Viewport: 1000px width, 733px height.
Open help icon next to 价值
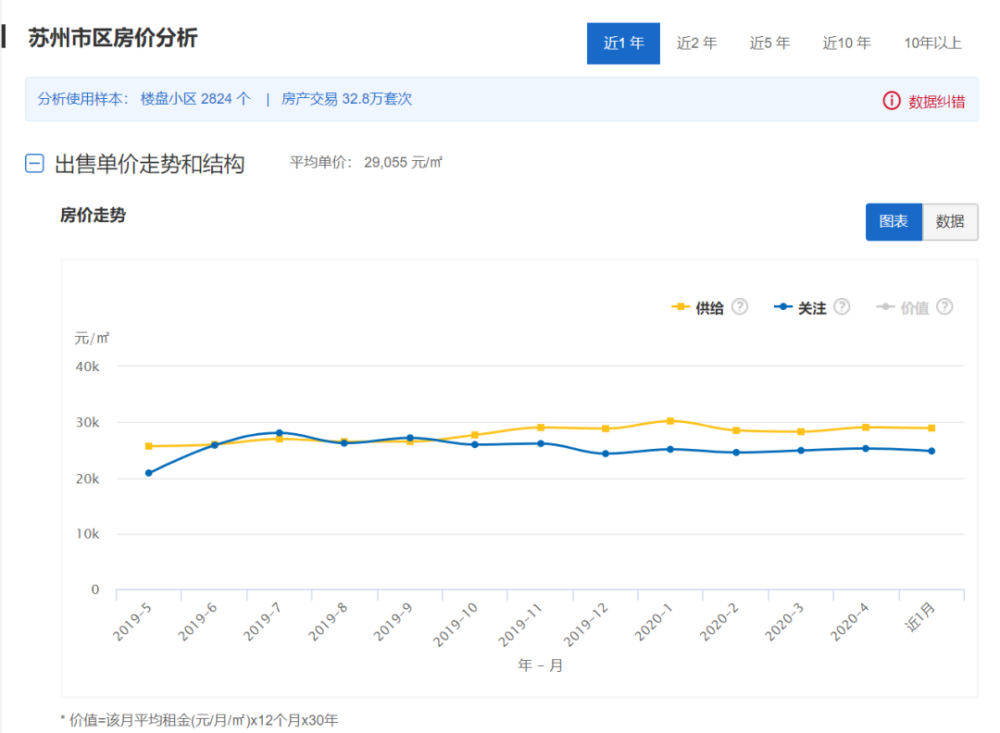[945, 307]
